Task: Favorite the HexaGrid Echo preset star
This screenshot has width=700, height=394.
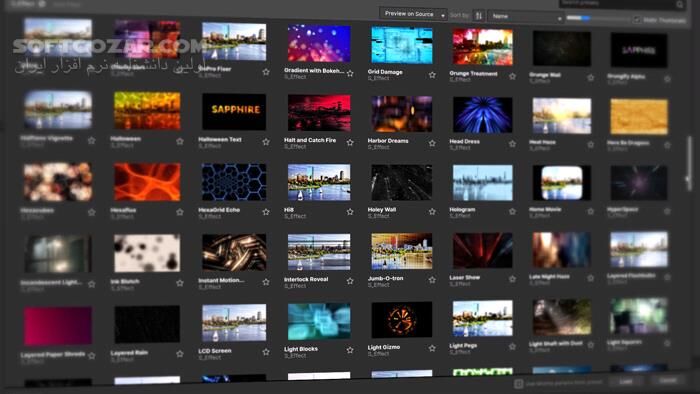Action: point(266,212)
